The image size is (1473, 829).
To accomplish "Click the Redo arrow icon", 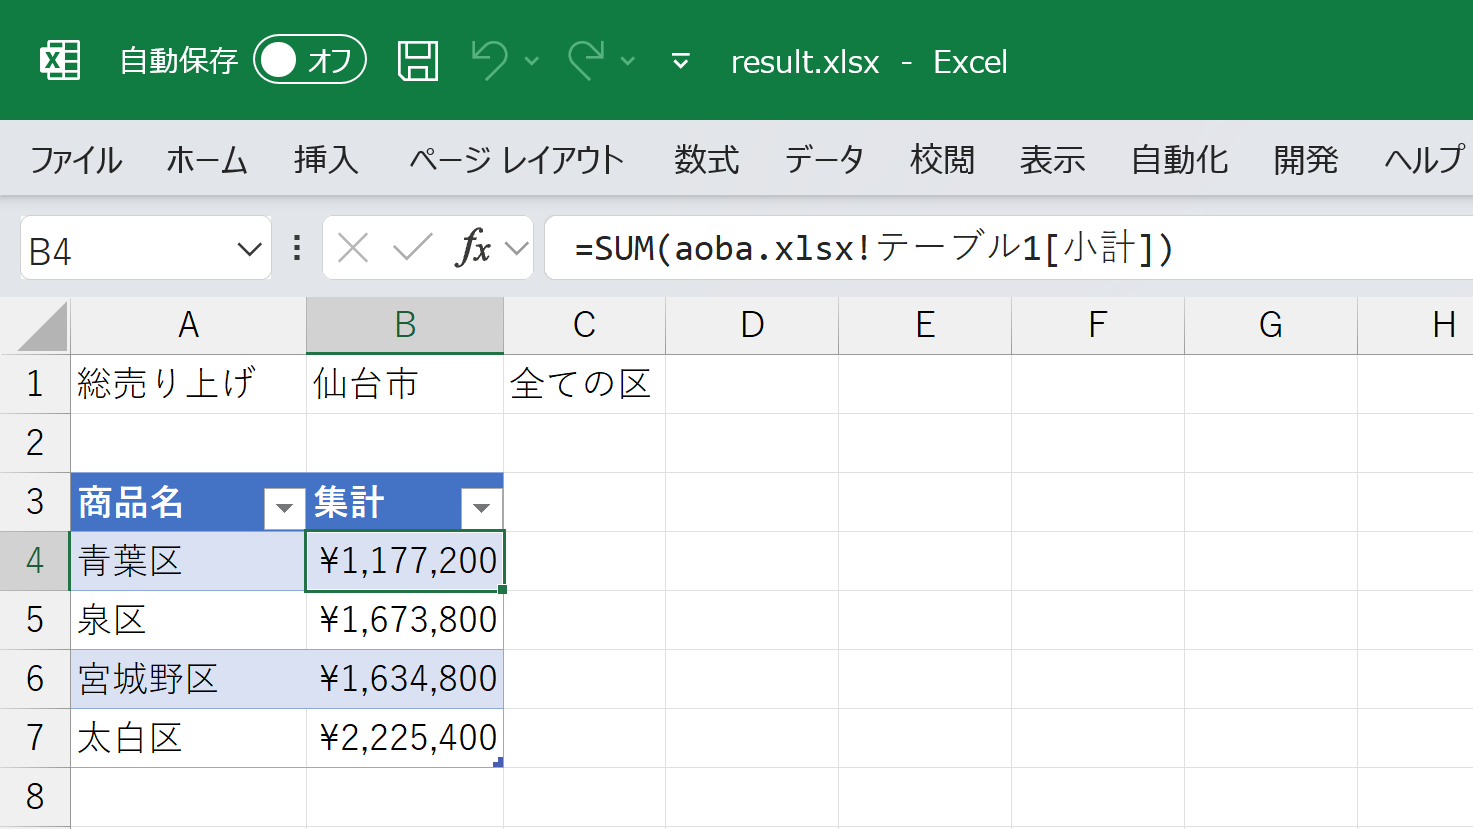I will [586, 61].
